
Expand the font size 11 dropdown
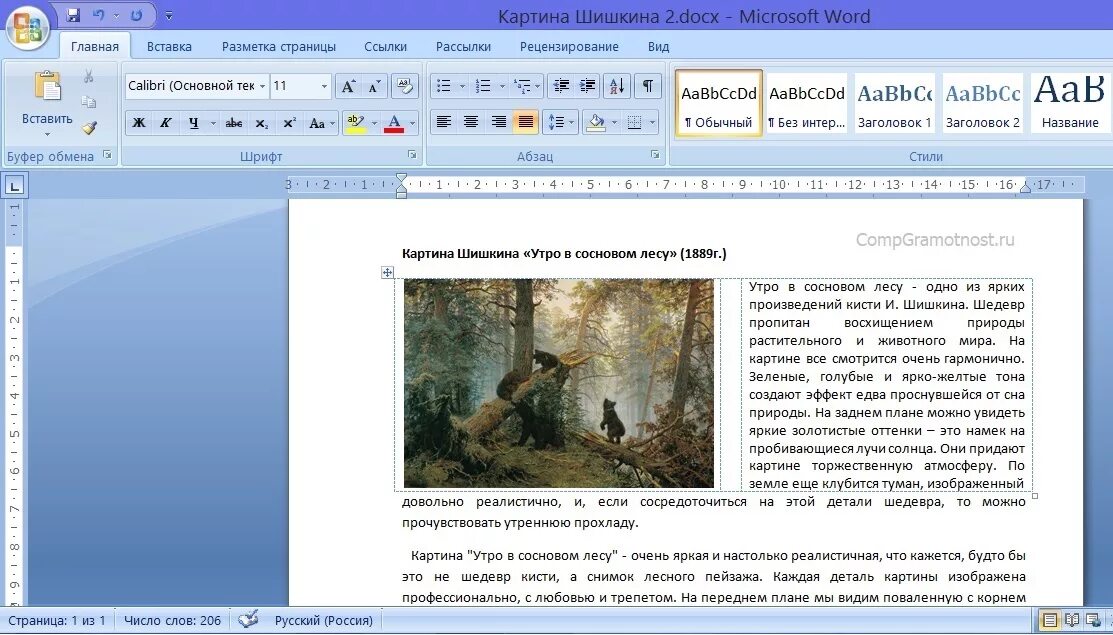(x=324, y=86)
